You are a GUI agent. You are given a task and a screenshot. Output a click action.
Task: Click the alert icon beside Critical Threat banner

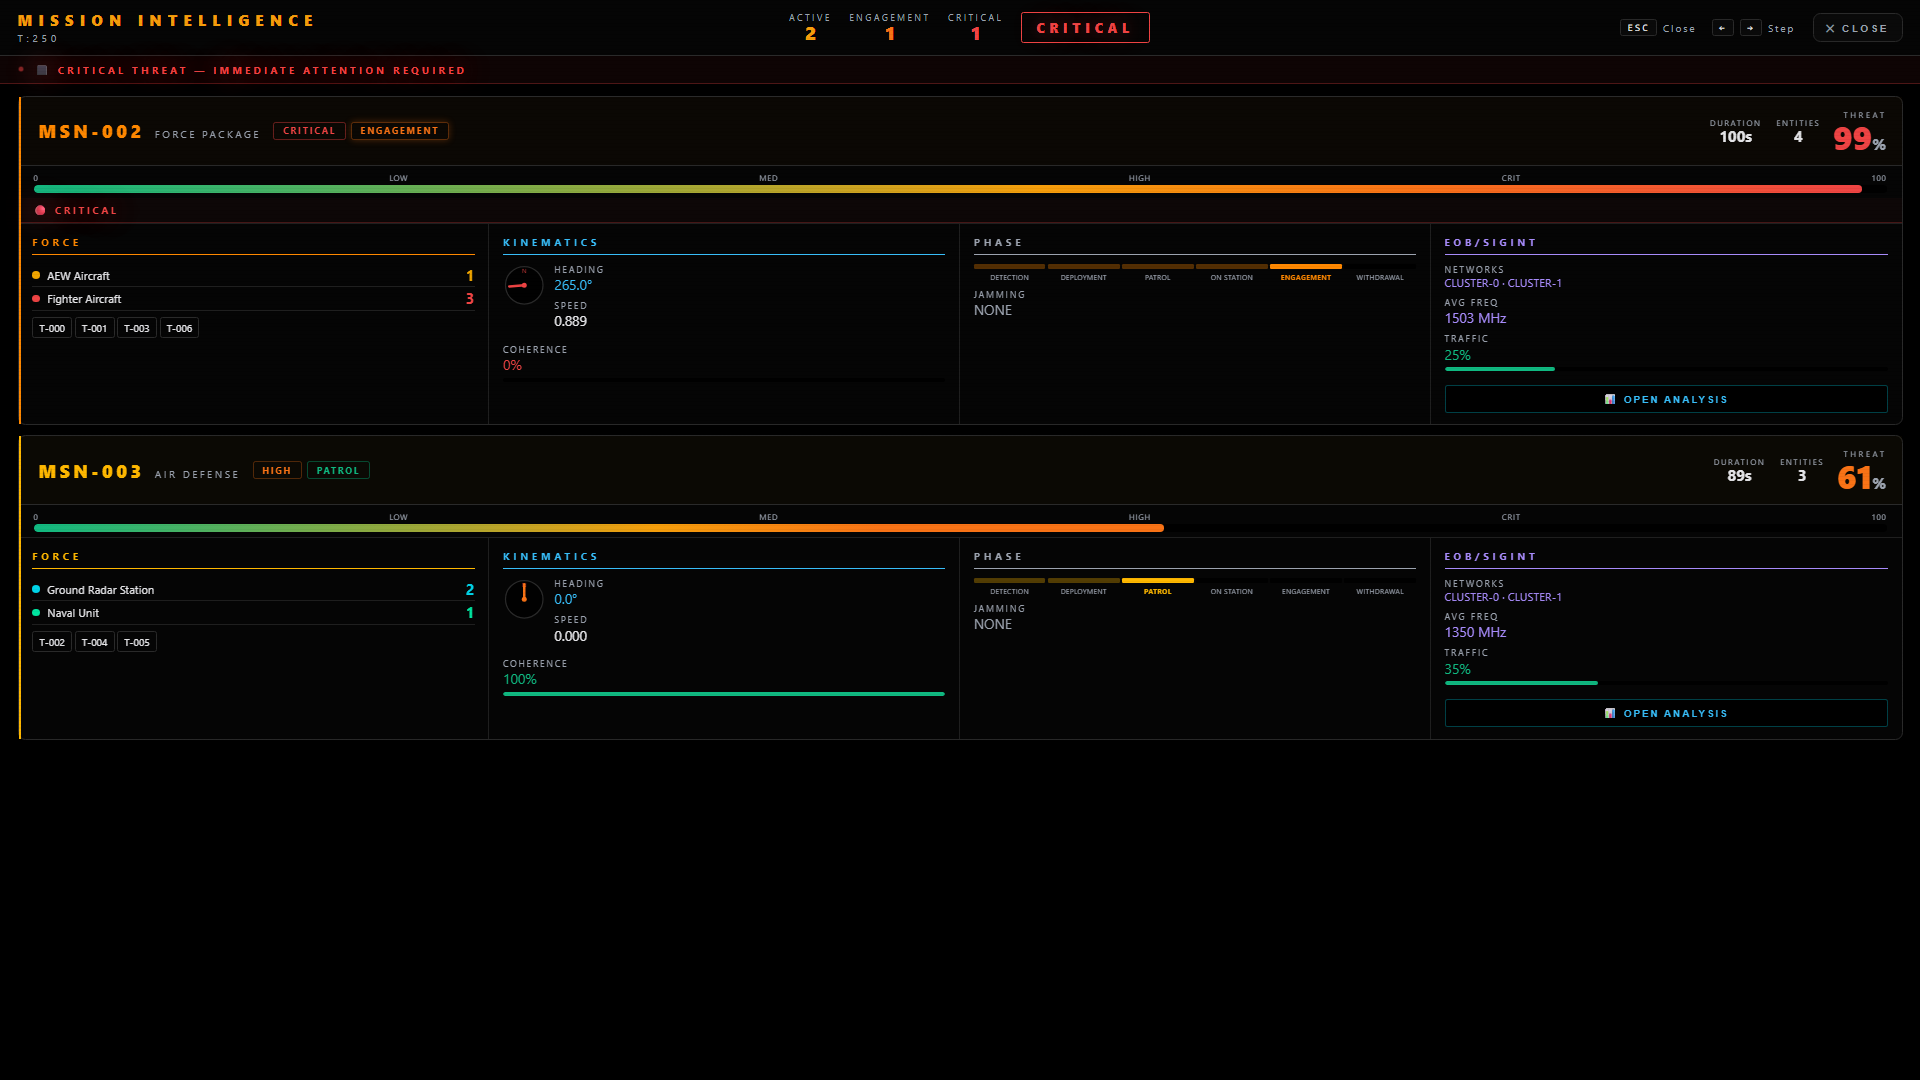[x=42, y=70]
